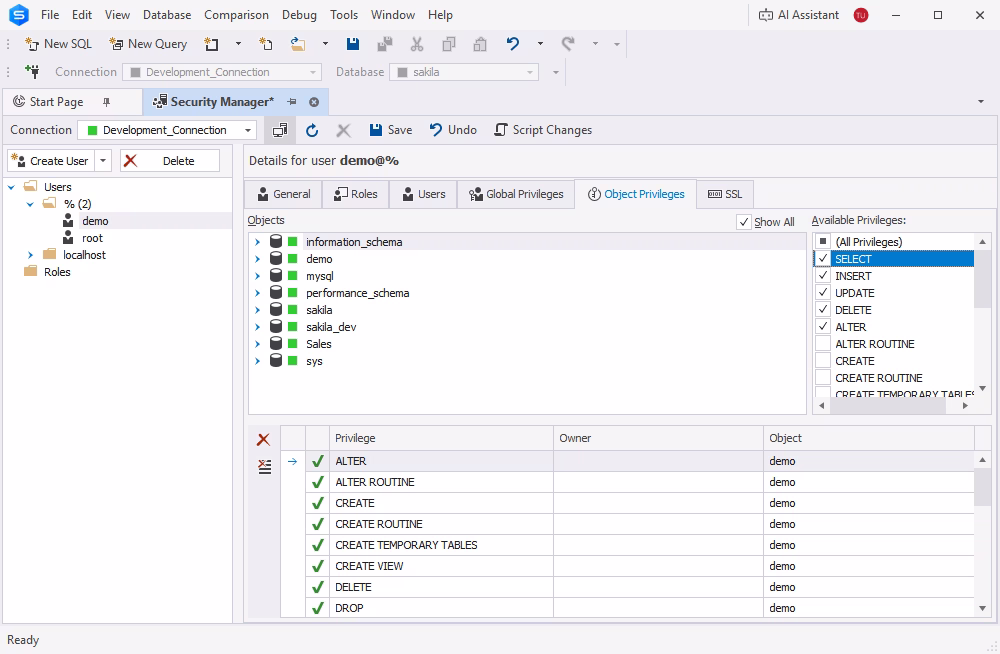The height and width of the screenshot is (654, 1000).
Task: Uncheck the ALTER privilege checkbox
Action: pyautogui.click(x=823, y=327)
